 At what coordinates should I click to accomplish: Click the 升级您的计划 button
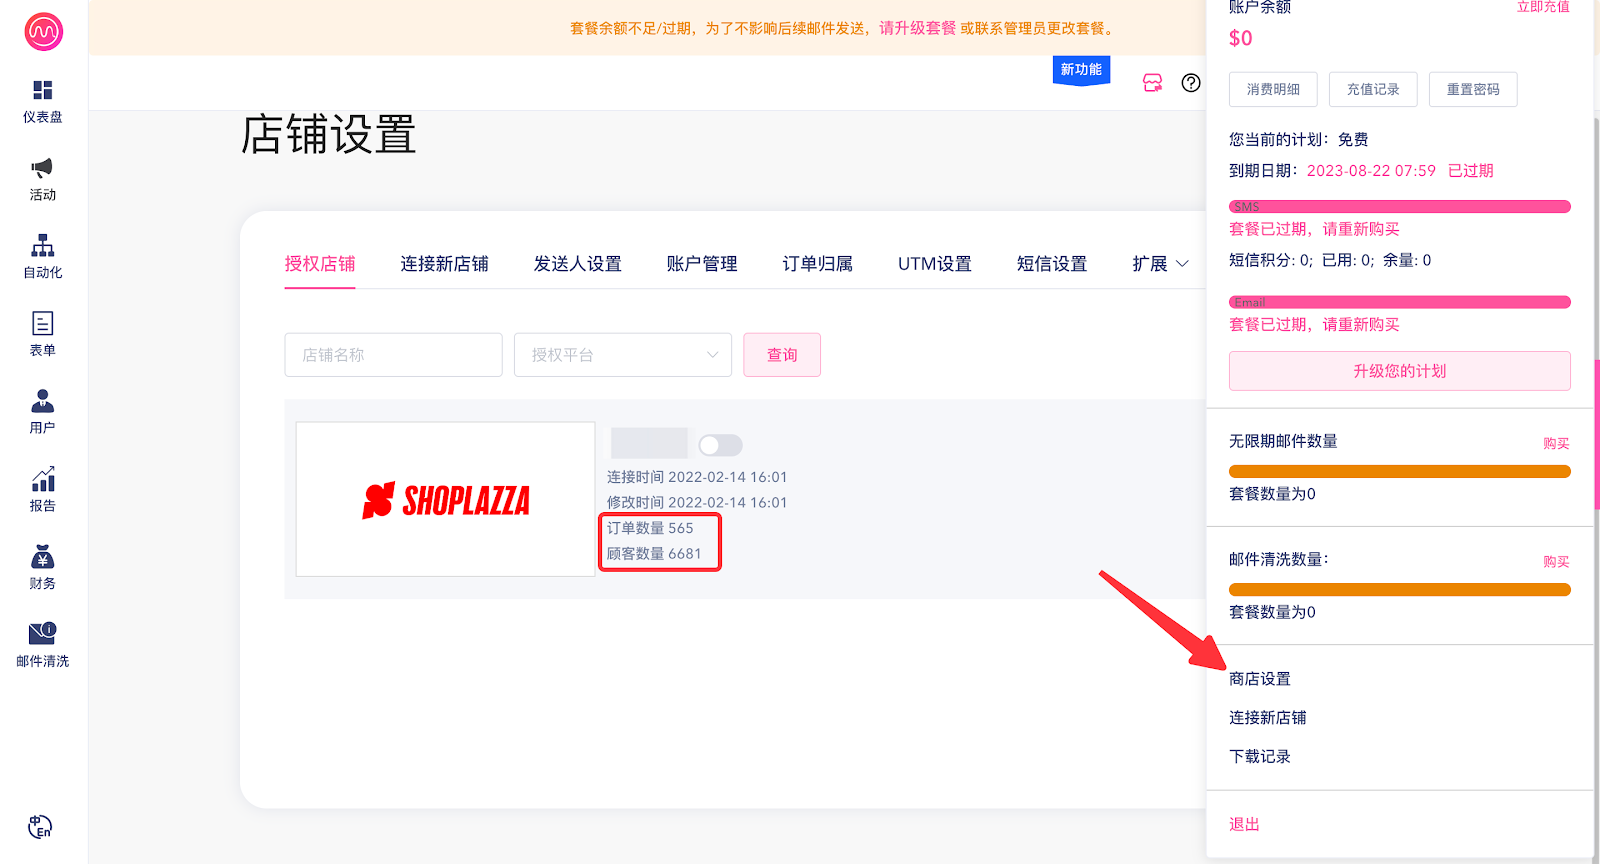1399,371
